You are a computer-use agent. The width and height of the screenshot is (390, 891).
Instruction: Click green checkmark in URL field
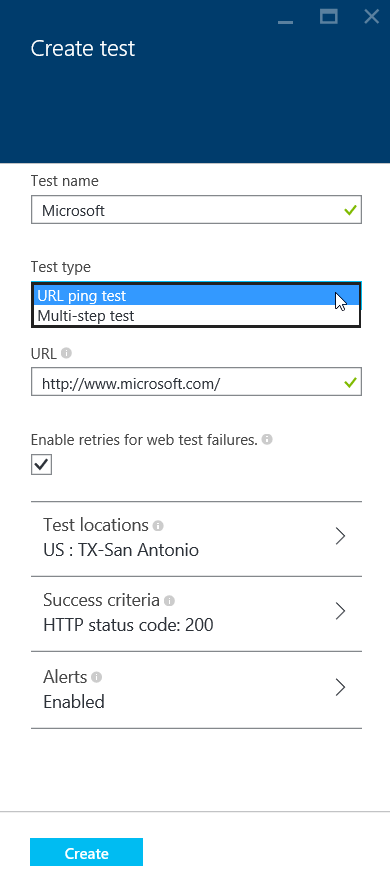[350, 382]
